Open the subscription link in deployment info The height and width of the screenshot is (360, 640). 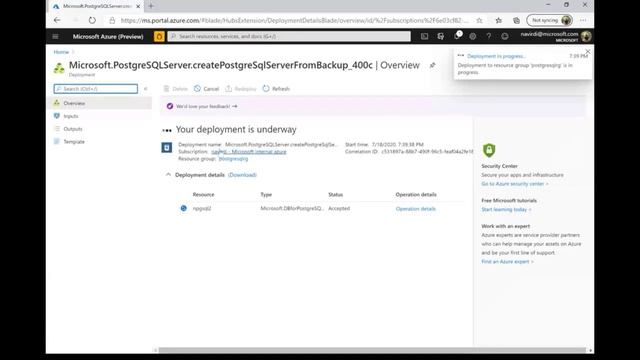pos(249,151)
